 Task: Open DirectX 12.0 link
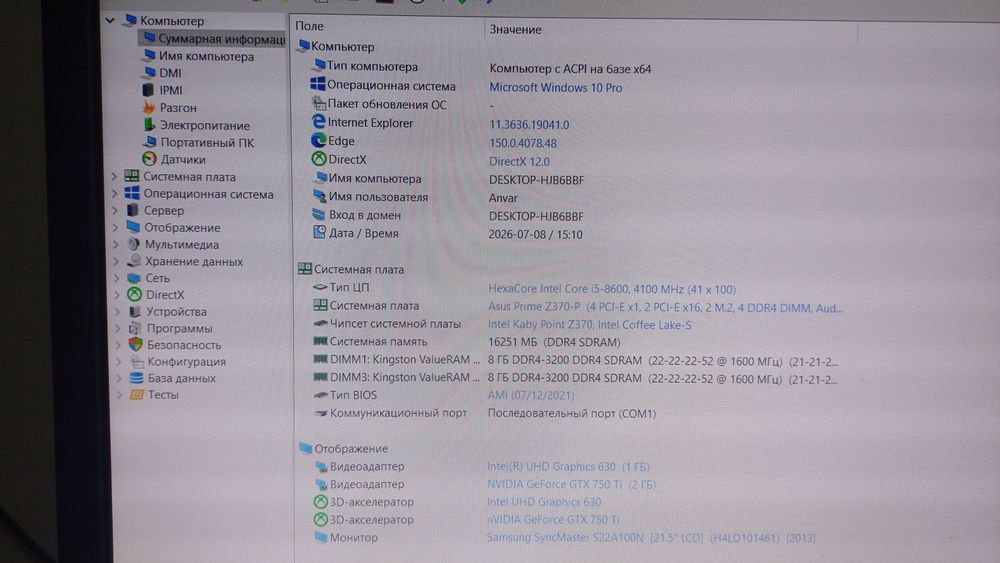click(519, 162)
